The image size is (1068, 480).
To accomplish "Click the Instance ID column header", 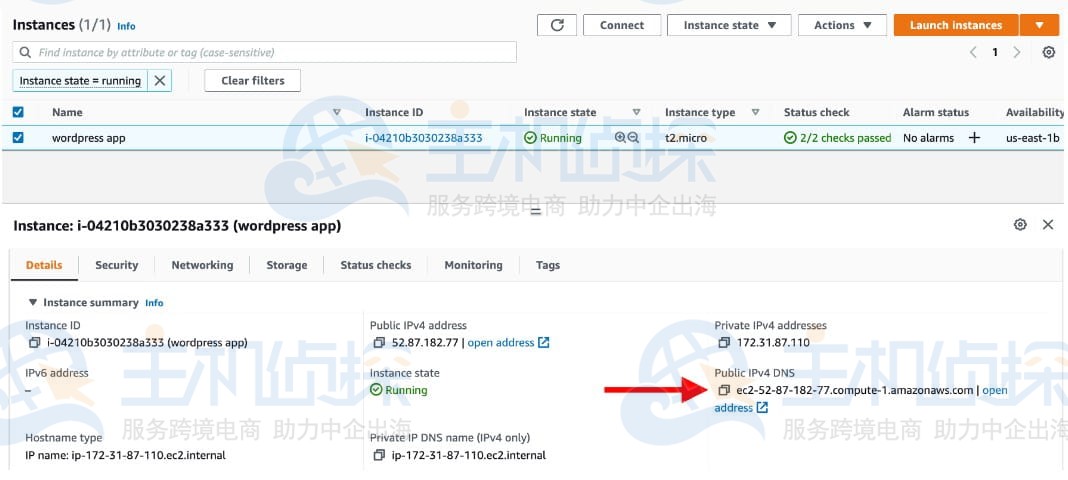I will [x=394, y=112].
